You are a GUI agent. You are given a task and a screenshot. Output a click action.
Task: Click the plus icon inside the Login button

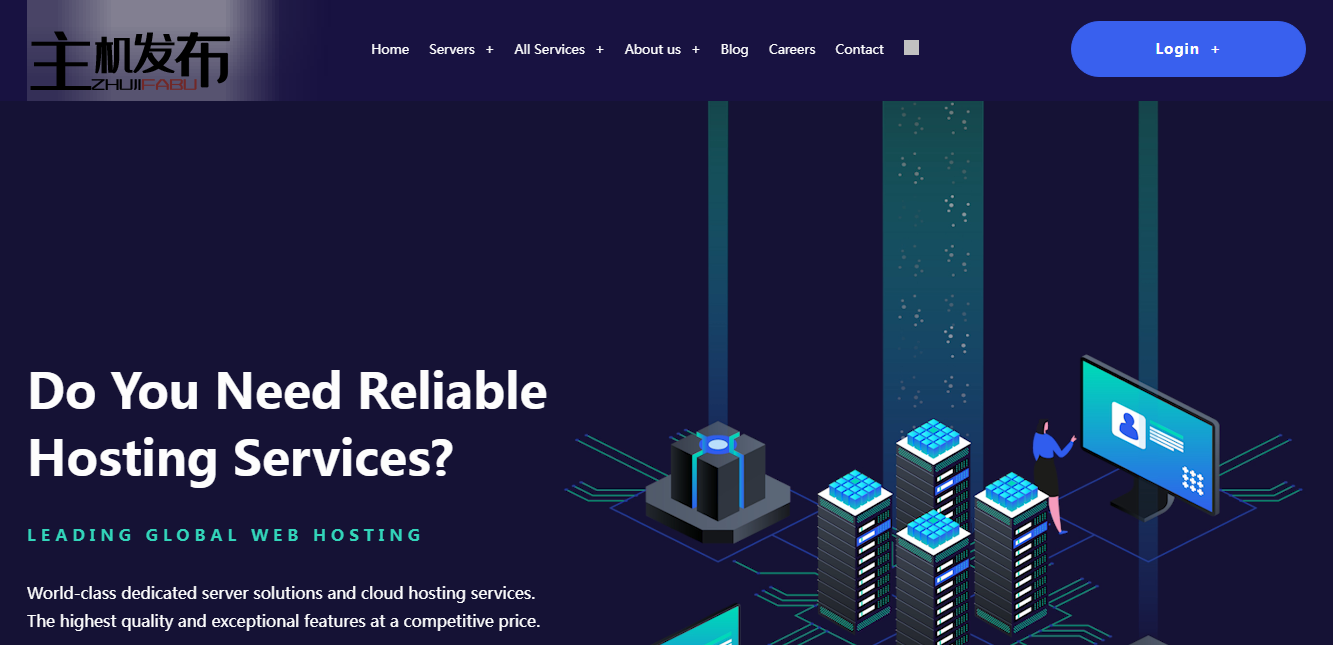click(1215, 50)
